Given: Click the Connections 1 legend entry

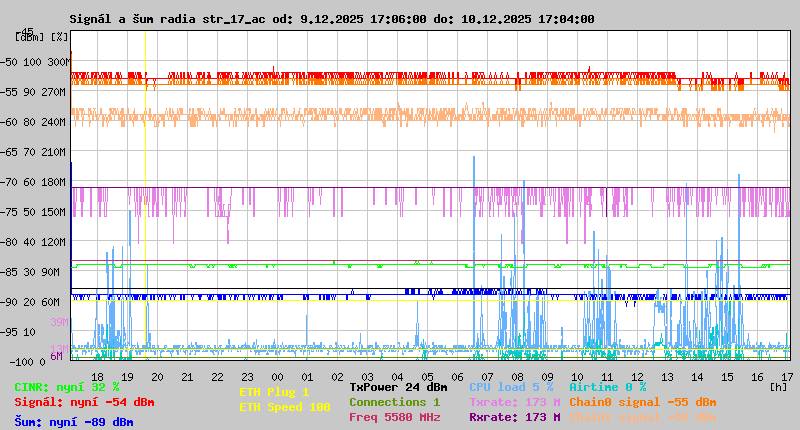Looking at the screenshot, I should tap(394, 402).
